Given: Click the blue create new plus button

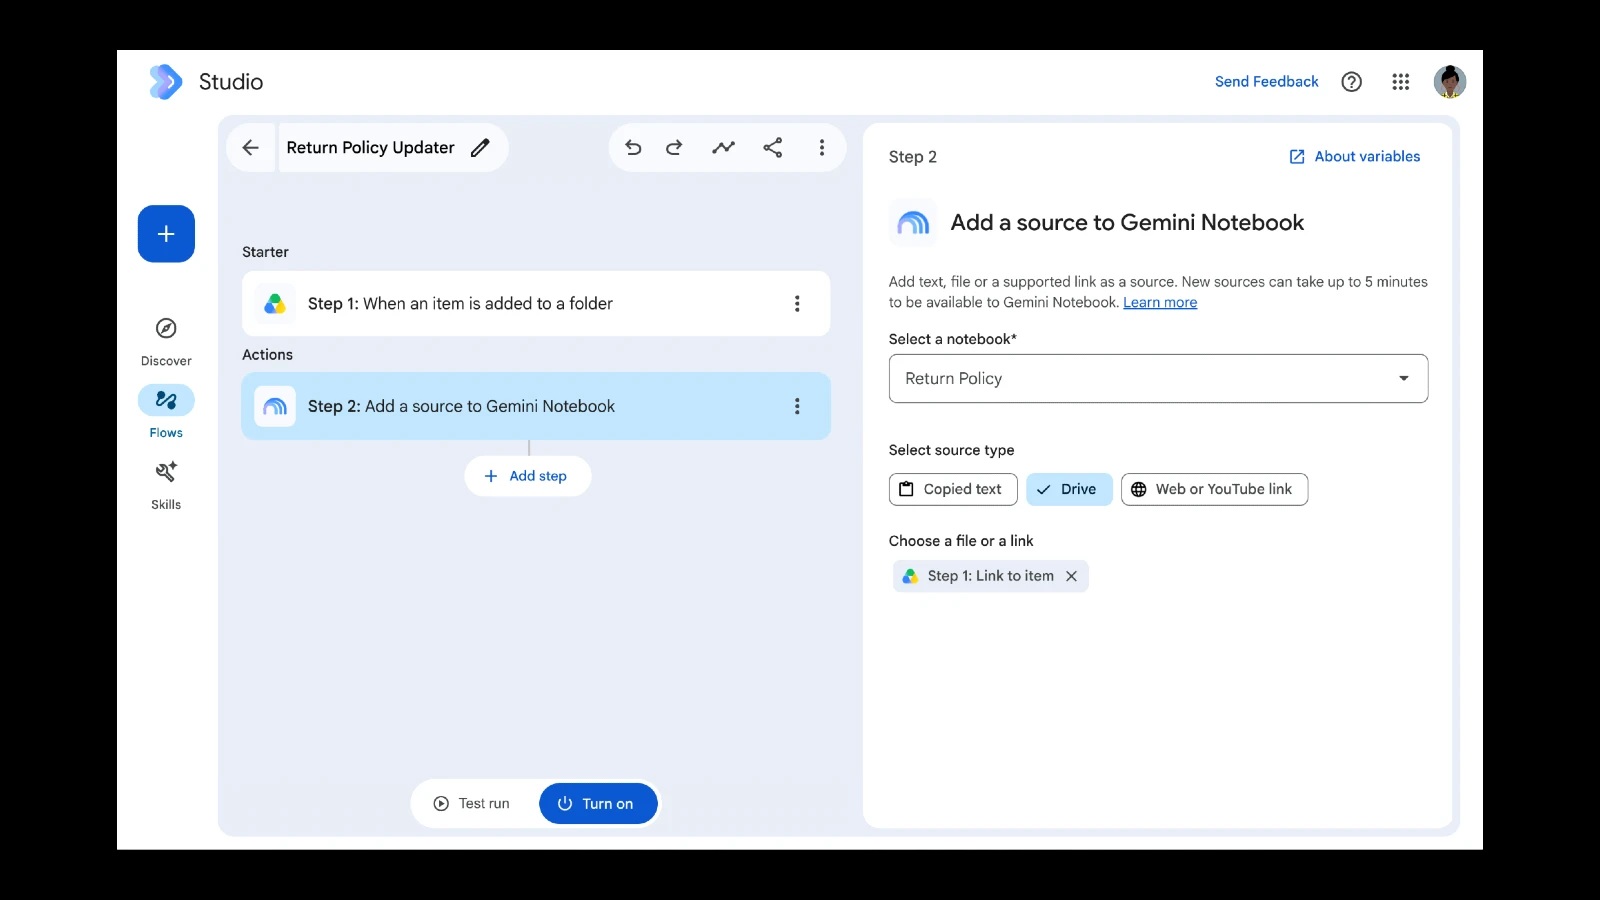Looking at the screenshot, I should [x=166, y=234].
